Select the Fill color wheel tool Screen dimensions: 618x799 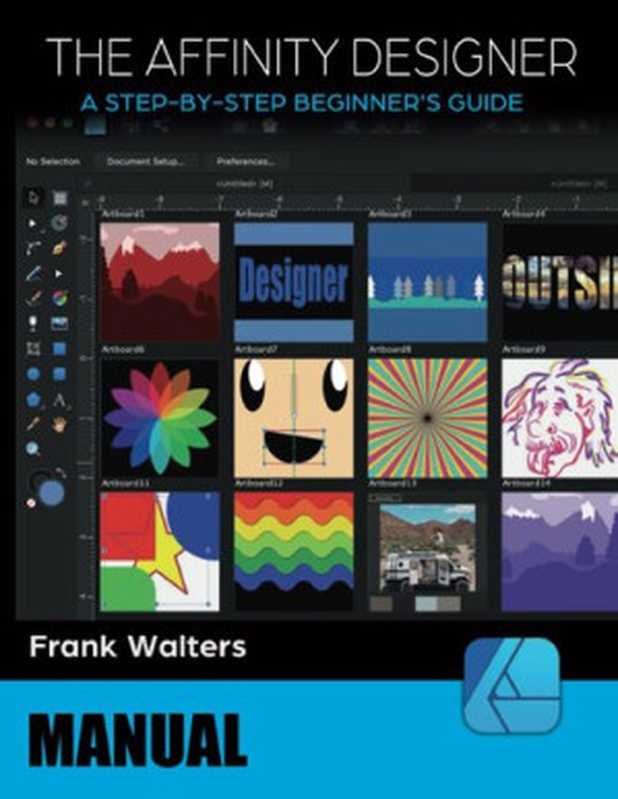coord(60,298)
